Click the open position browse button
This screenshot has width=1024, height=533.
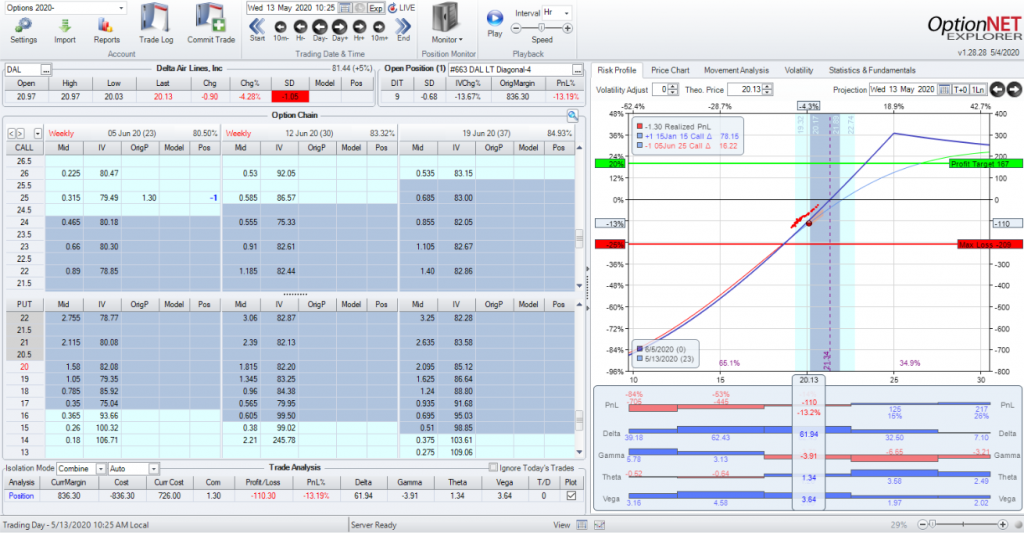pyautogui.click(x=577, y=69)
